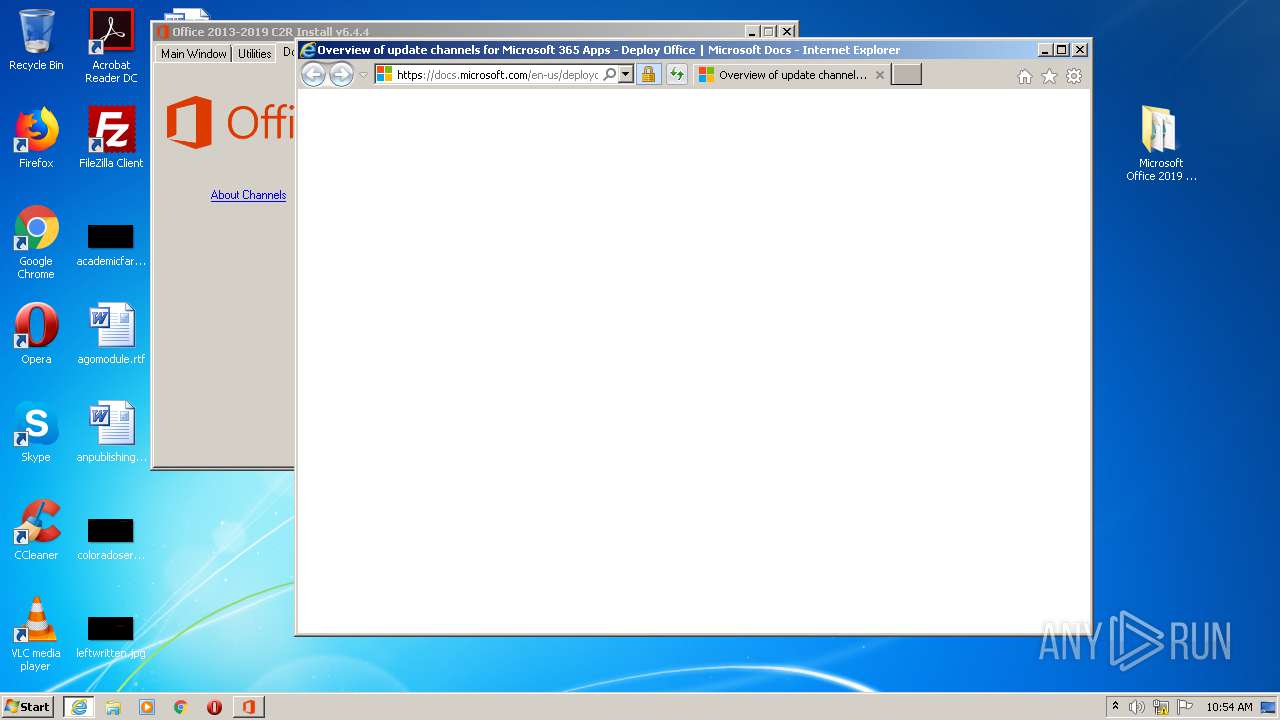Open Opera from taskbar
The image size is (1280, 720).
214,707
